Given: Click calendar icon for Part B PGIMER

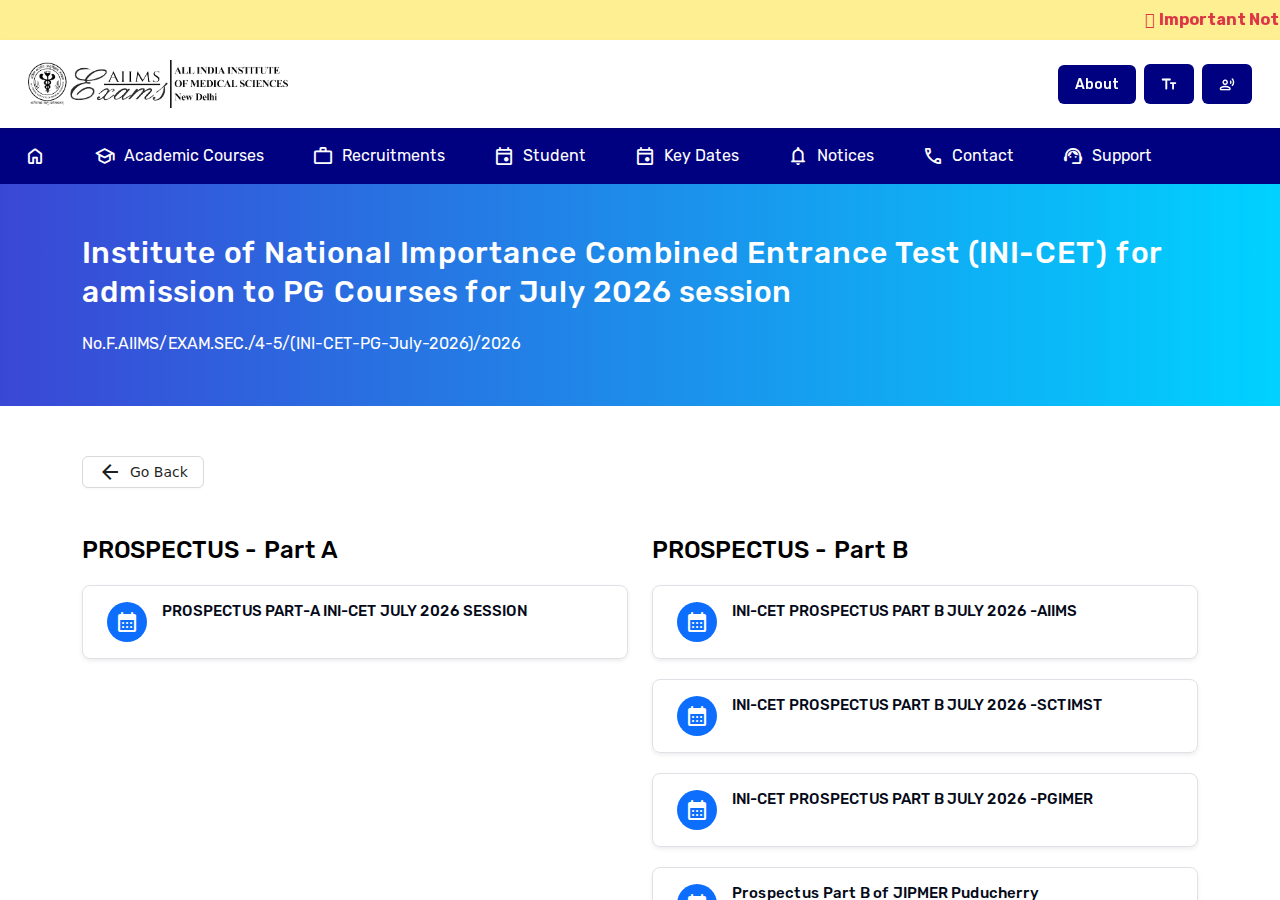Looking at the screenshot, I should click(697, 810).
